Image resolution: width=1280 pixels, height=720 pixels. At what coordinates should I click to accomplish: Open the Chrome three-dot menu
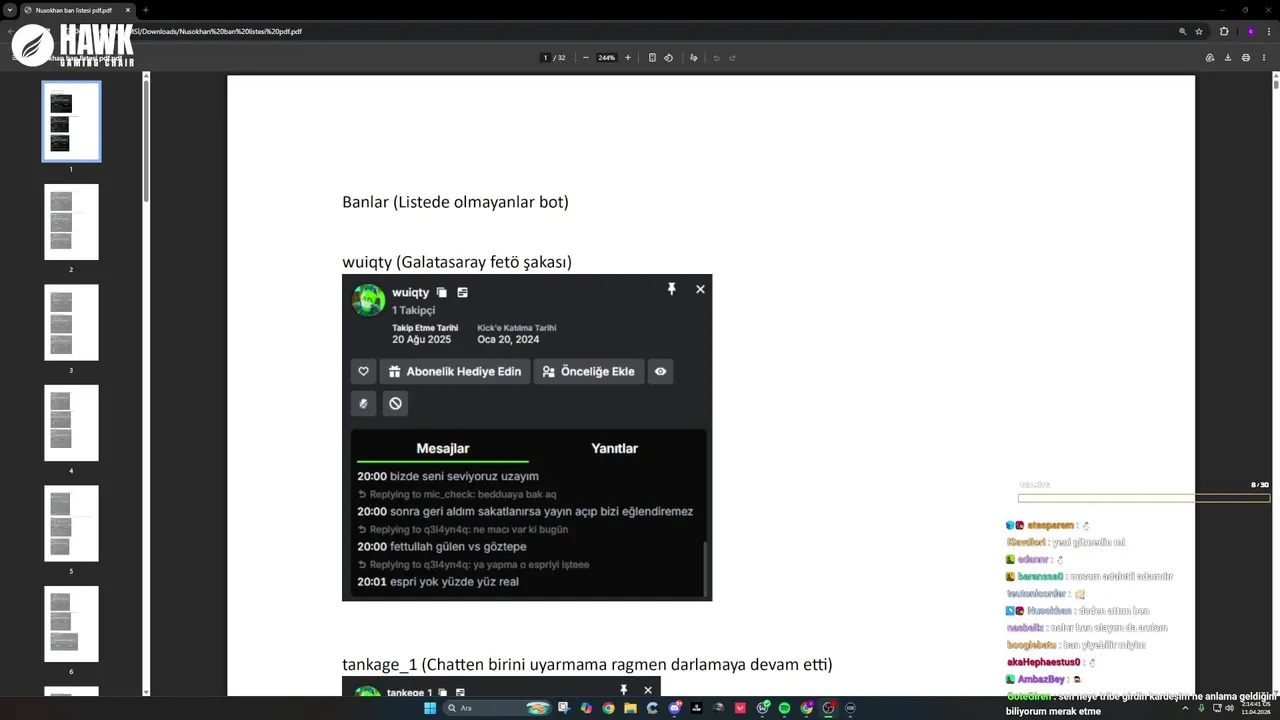click(1268, 31)
